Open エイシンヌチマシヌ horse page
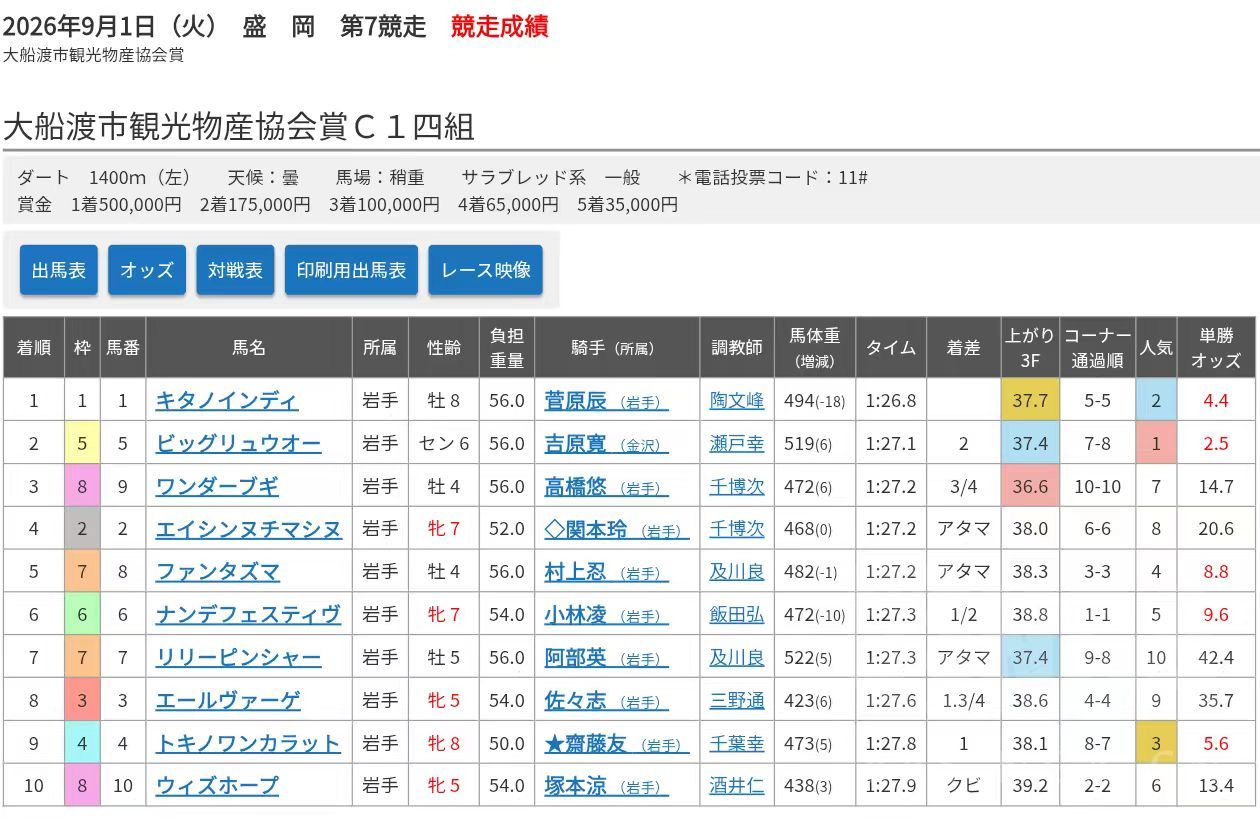This screenshot has height=819, width=1260. pyautogui.click(x=248, y=529)
